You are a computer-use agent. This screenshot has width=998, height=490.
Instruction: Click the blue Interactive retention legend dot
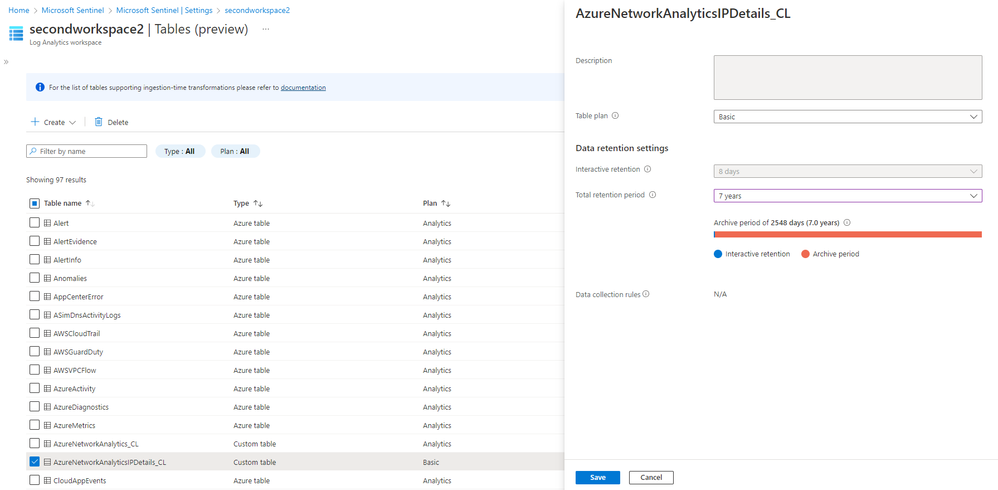point(718,254)
